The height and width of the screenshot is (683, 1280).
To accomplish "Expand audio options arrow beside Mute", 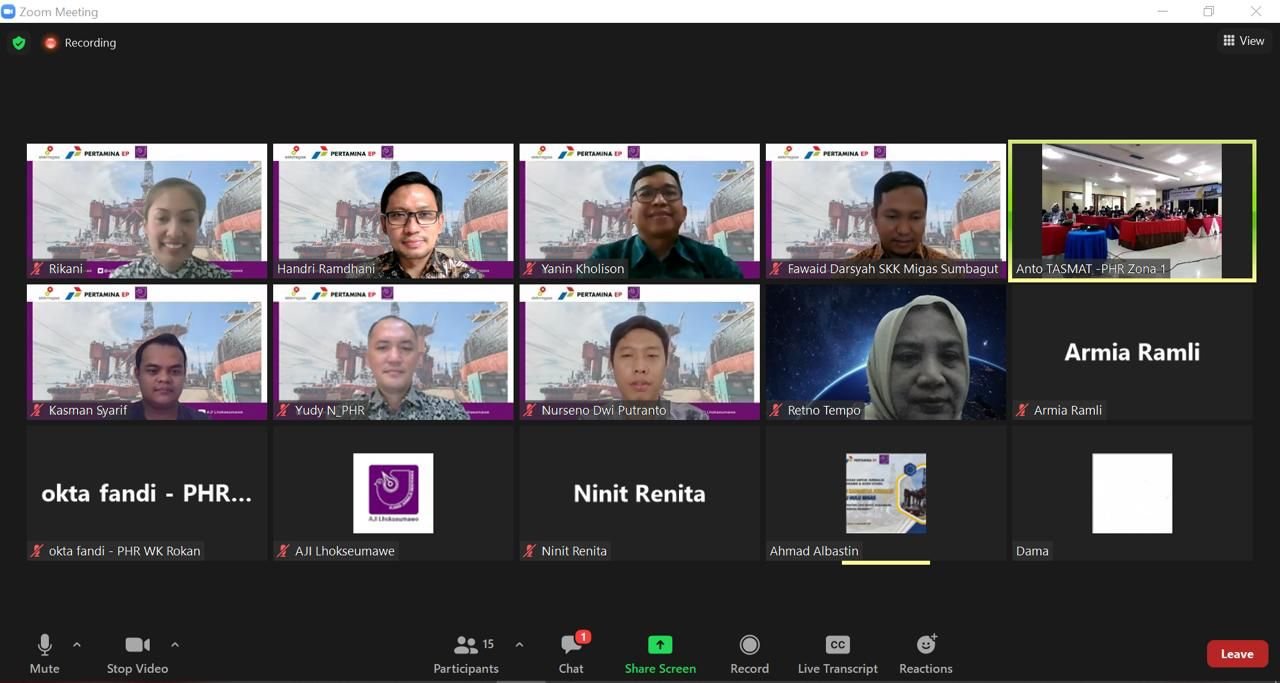I will 77,645.
